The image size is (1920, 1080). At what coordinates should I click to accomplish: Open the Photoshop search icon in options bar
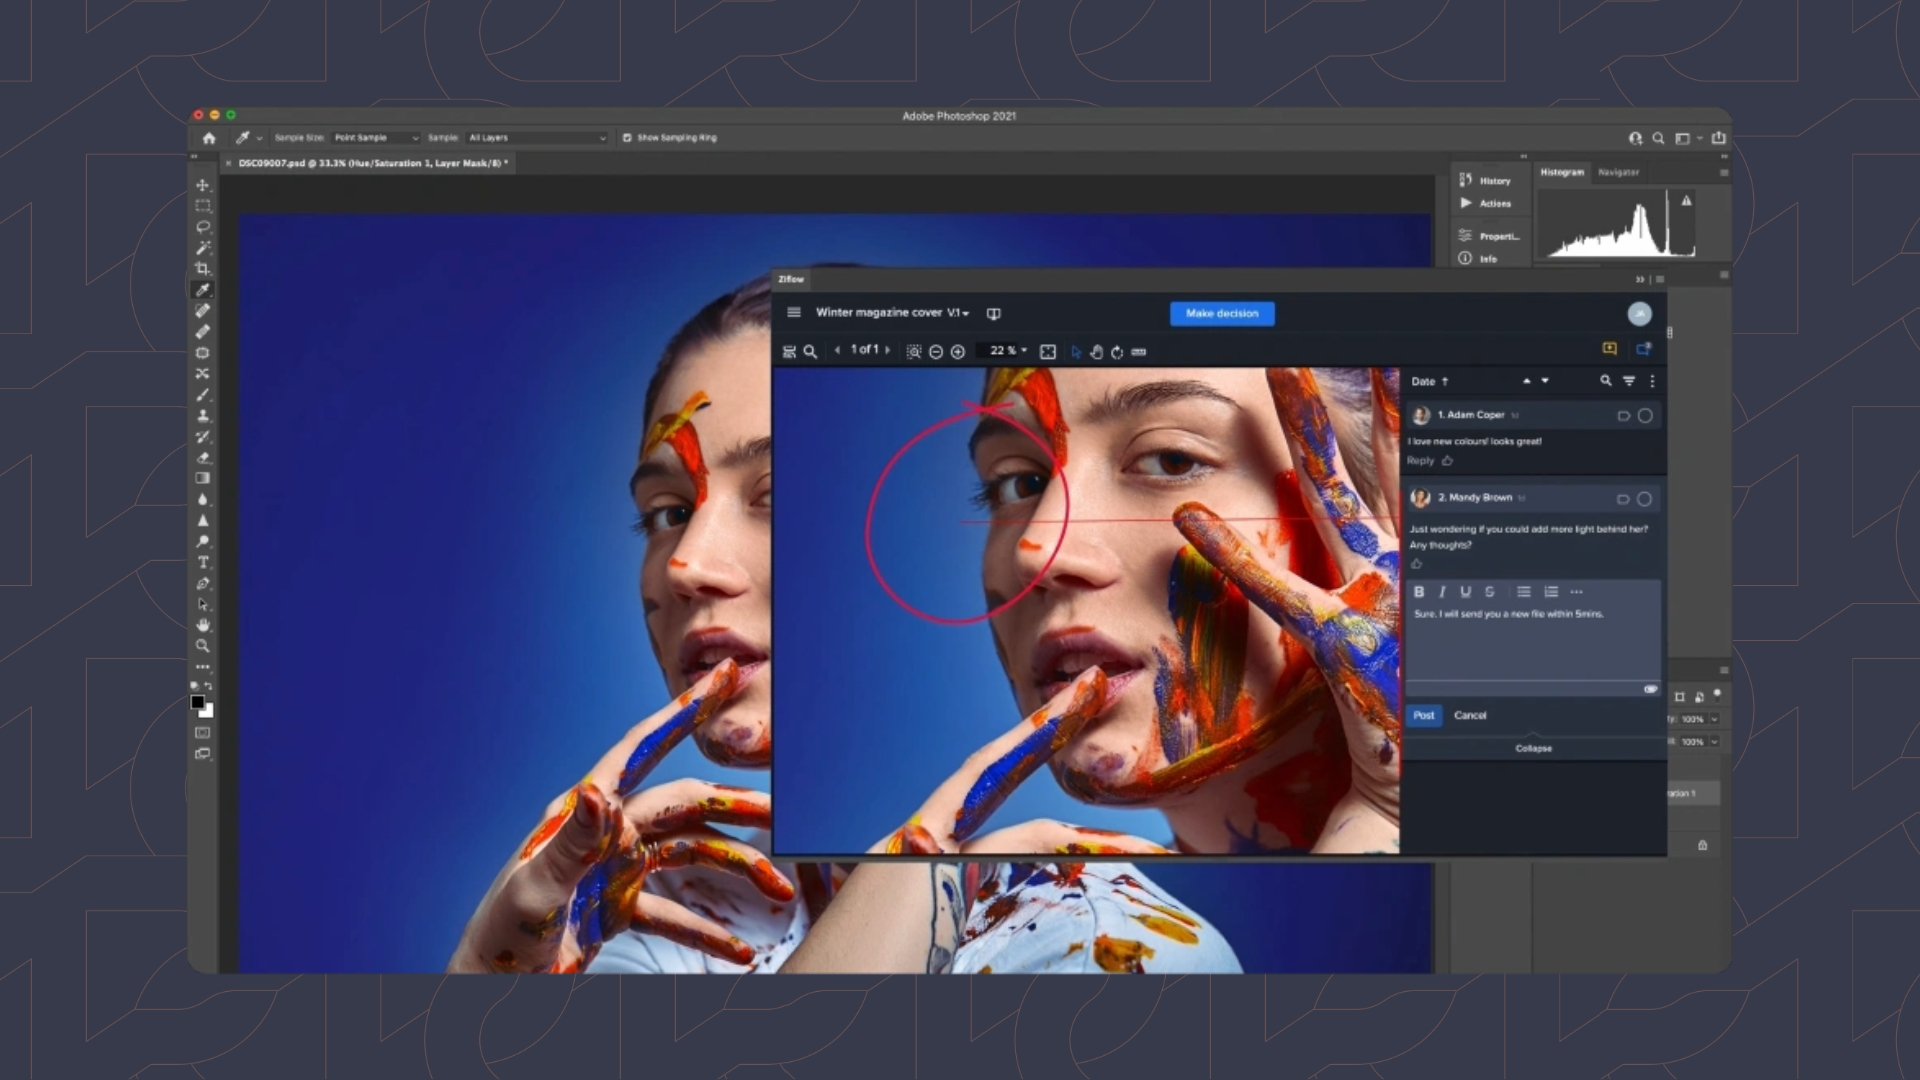click(1658, 138)
